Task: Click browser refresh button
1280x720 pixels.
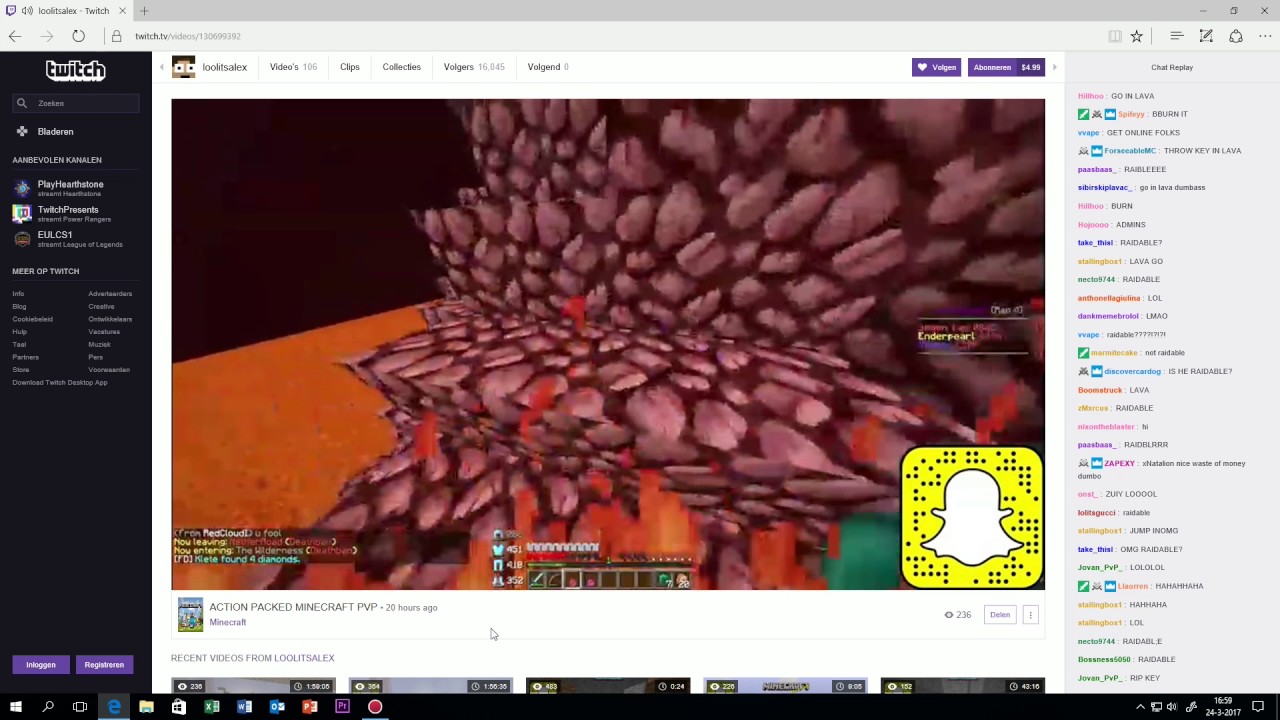Action: pos(78,36)
